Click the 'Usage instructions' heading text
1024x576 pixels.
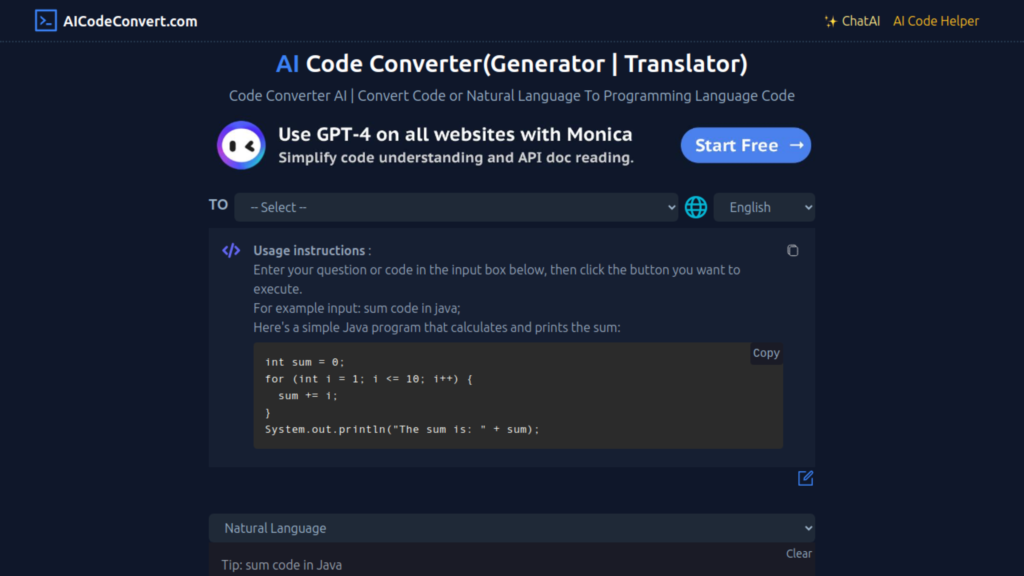309,250
